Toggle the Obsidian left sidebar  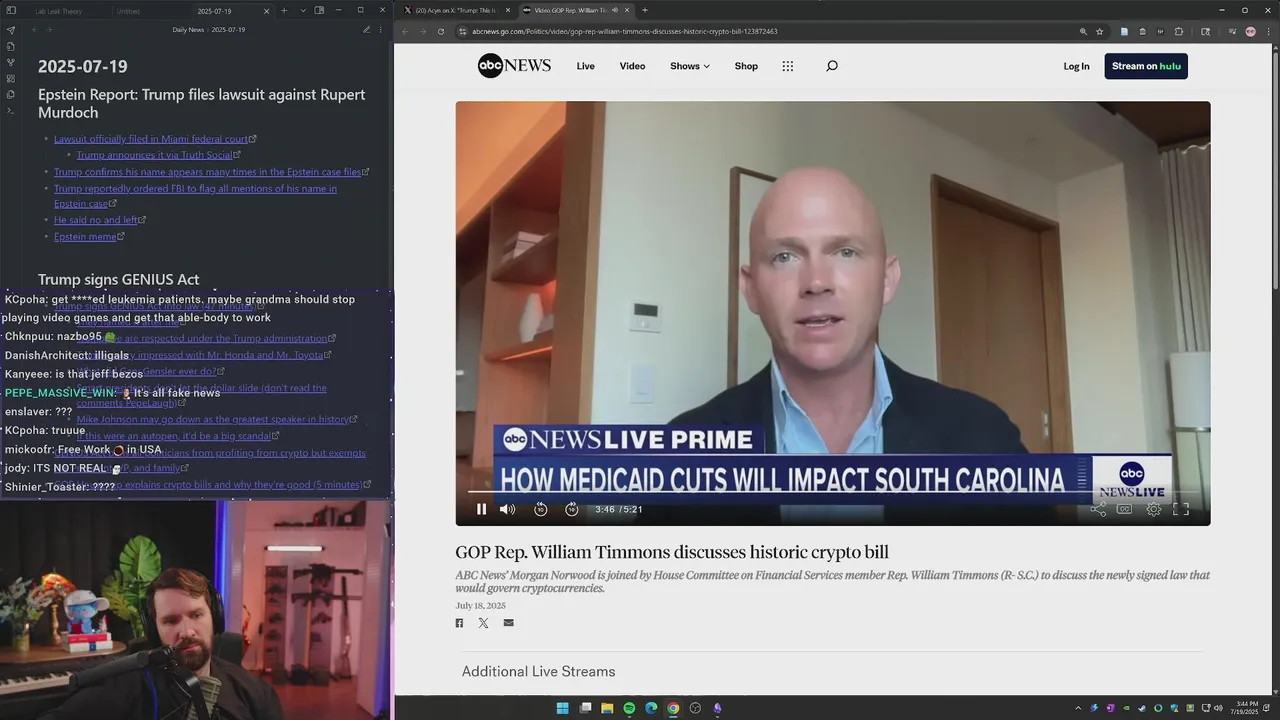pyautogui.click(x=11, y=11)
